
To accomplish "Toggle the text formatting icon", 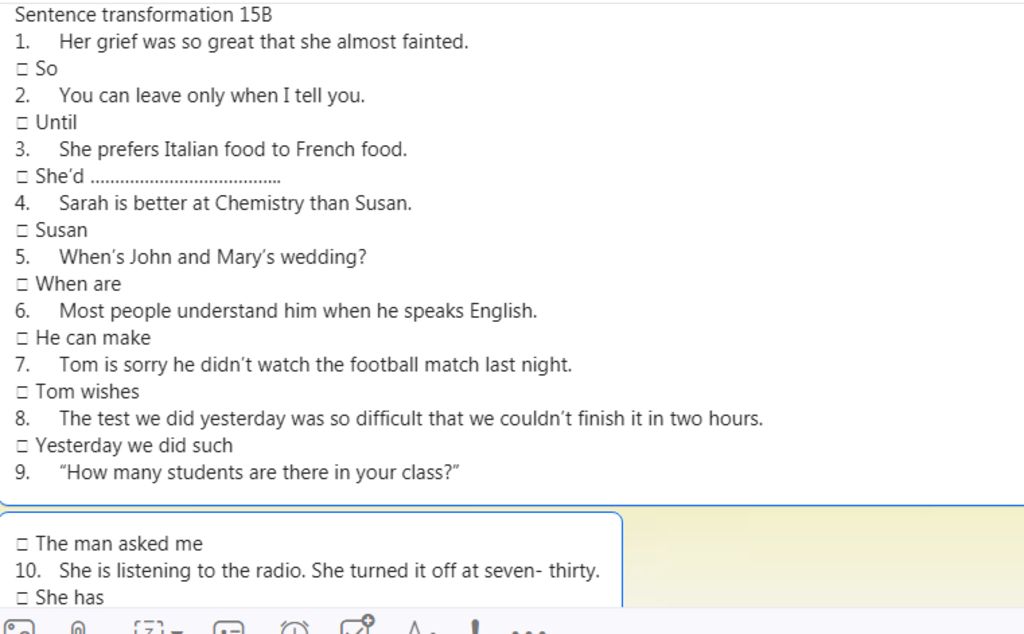I will coord(416,627).
